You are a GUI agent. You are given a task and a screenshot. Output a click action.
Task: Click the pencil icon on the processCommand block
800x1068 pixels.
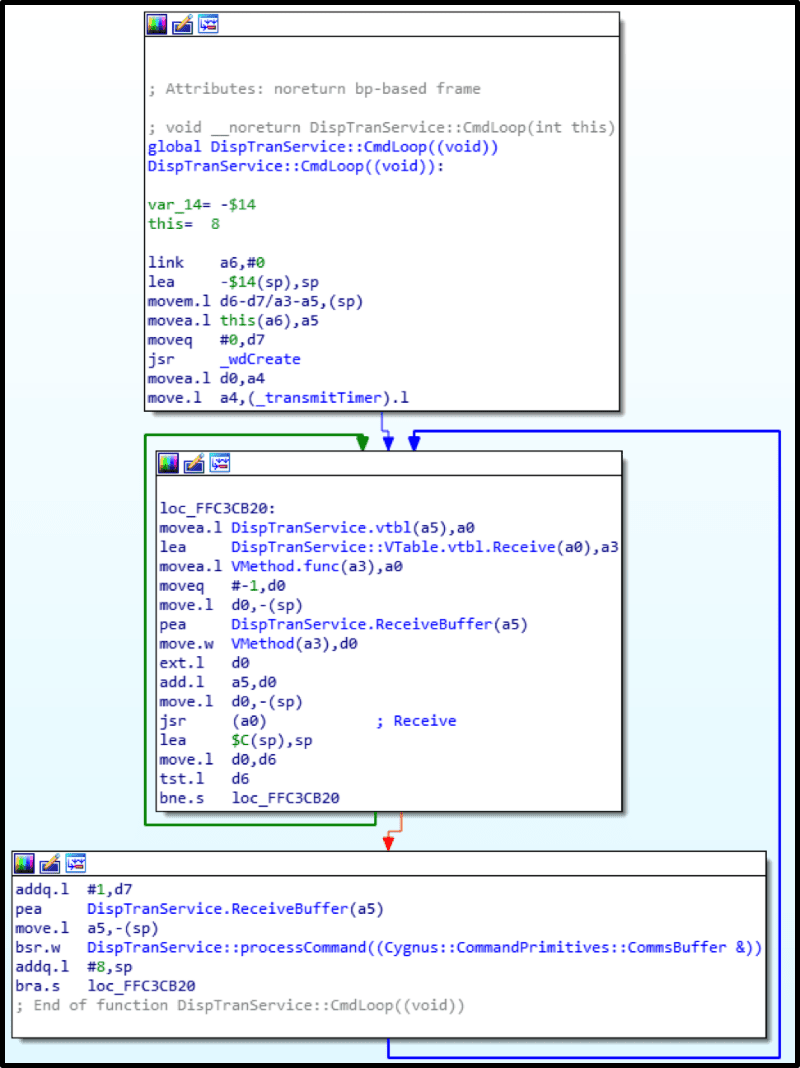pos(50,864)
